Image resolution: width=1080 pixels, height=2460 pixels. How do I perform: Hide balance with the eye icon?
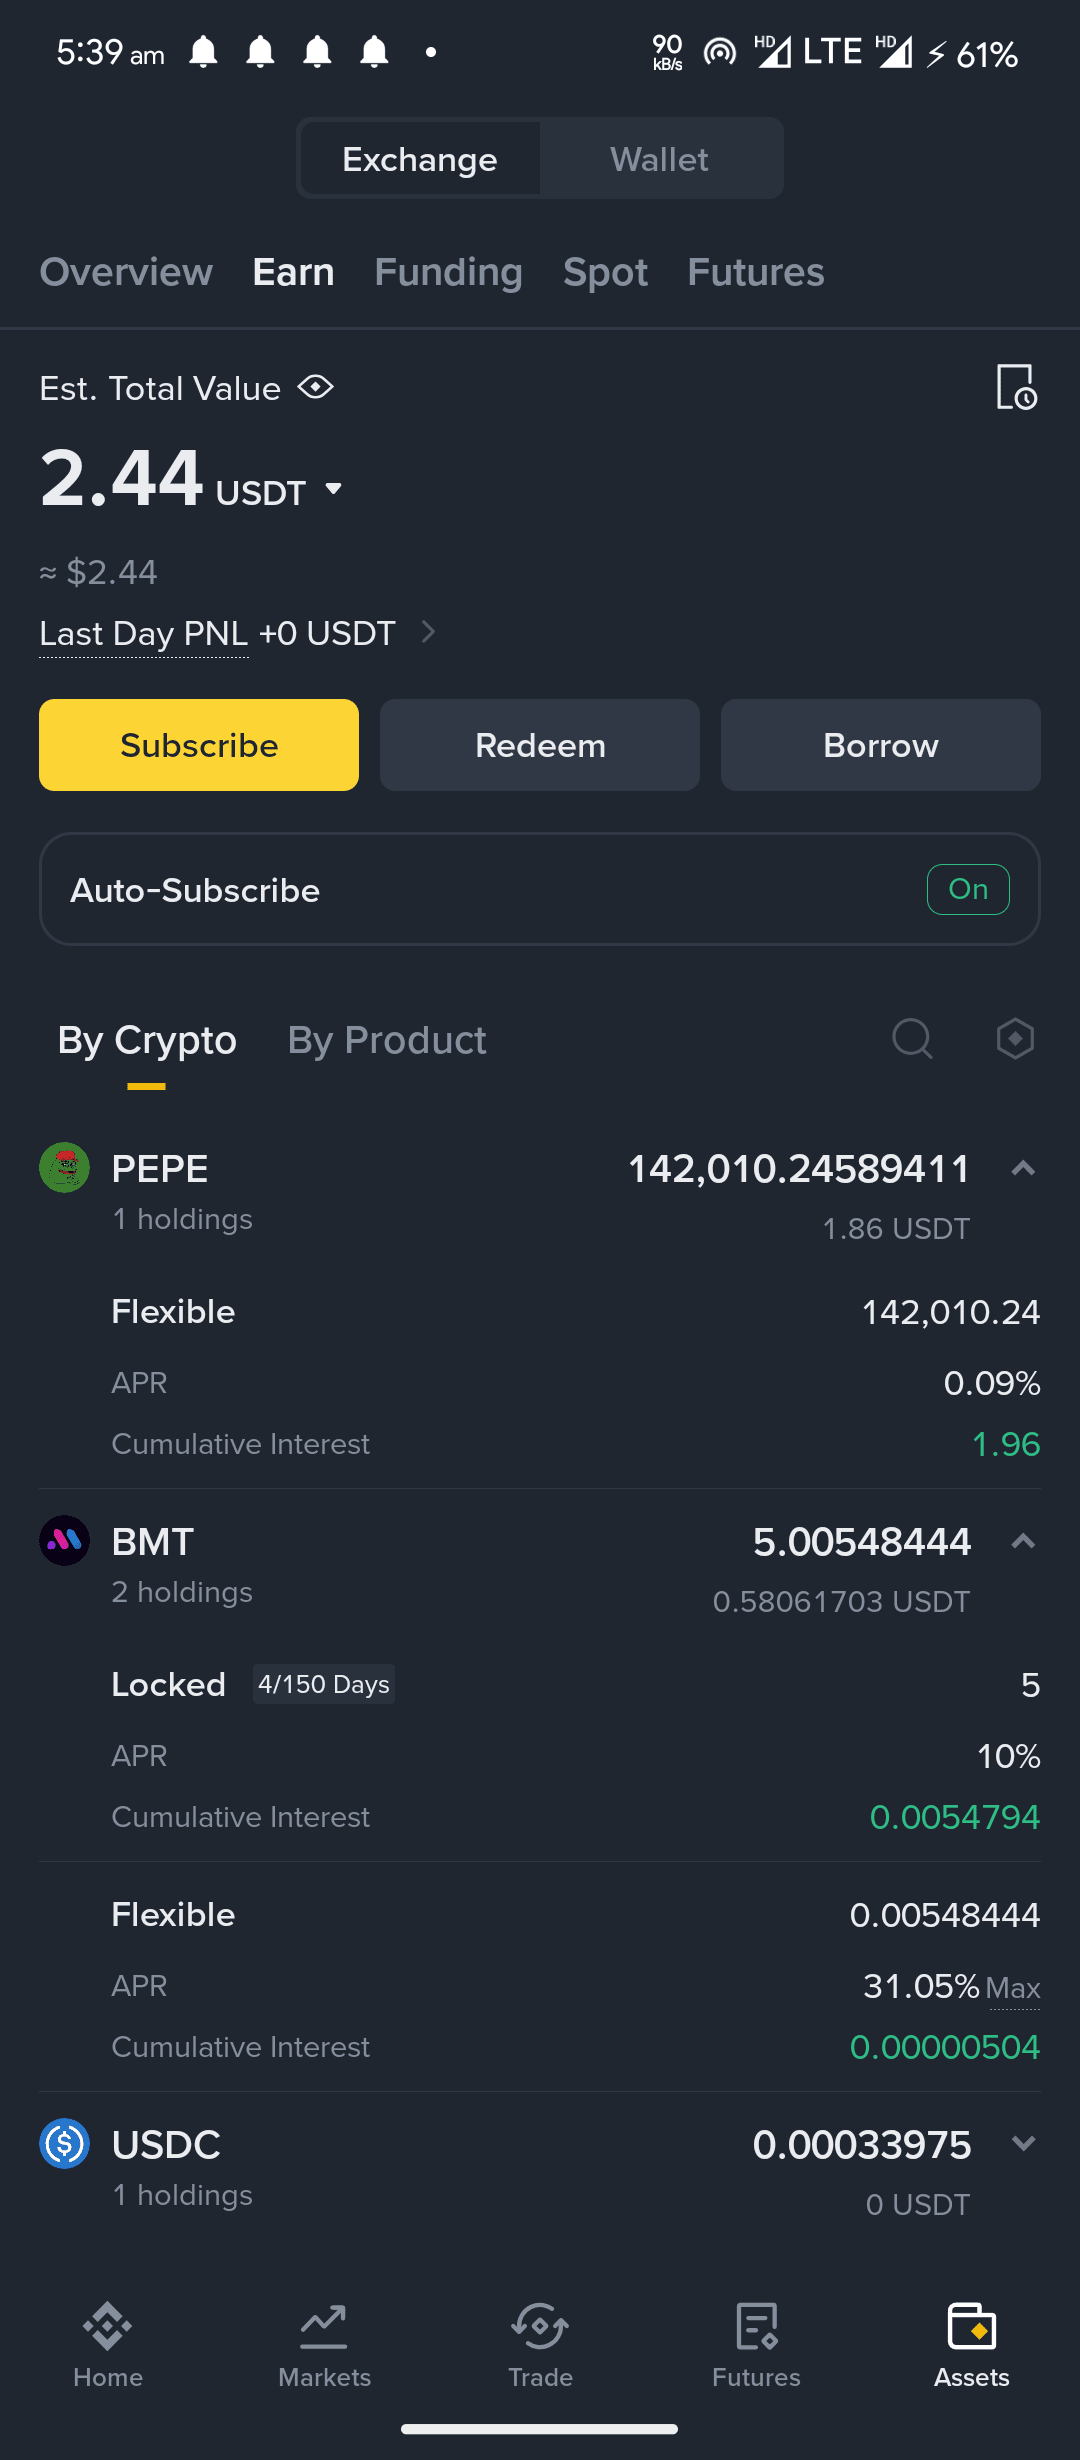click(x=316, y=387)
